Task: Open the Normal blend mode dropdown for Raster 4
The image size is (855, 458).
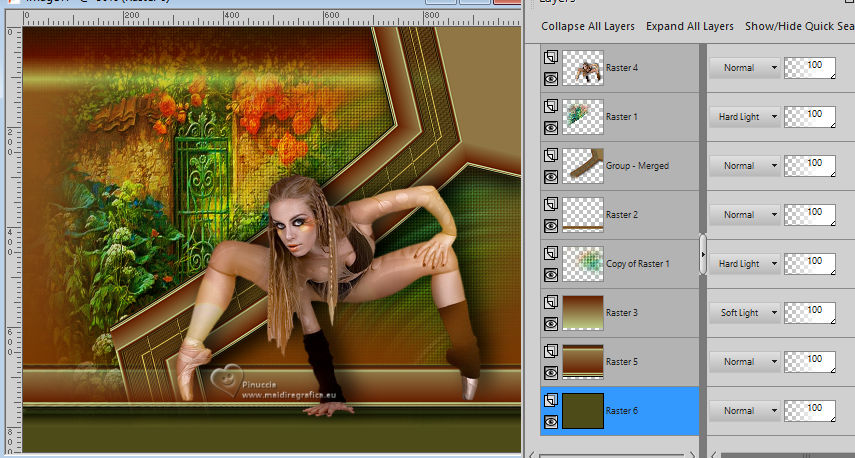Action: click(744, 68)
